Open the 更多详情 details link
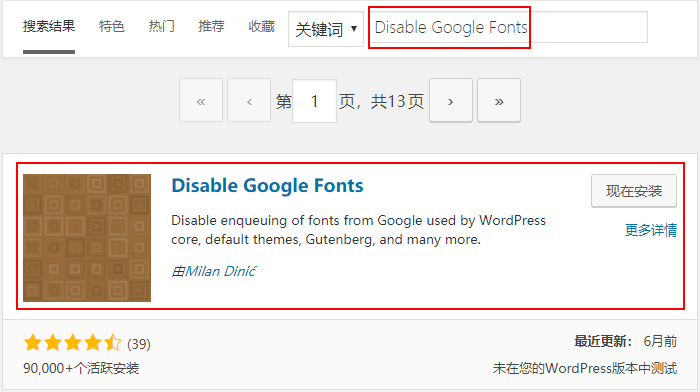 [x=651, y=230]
